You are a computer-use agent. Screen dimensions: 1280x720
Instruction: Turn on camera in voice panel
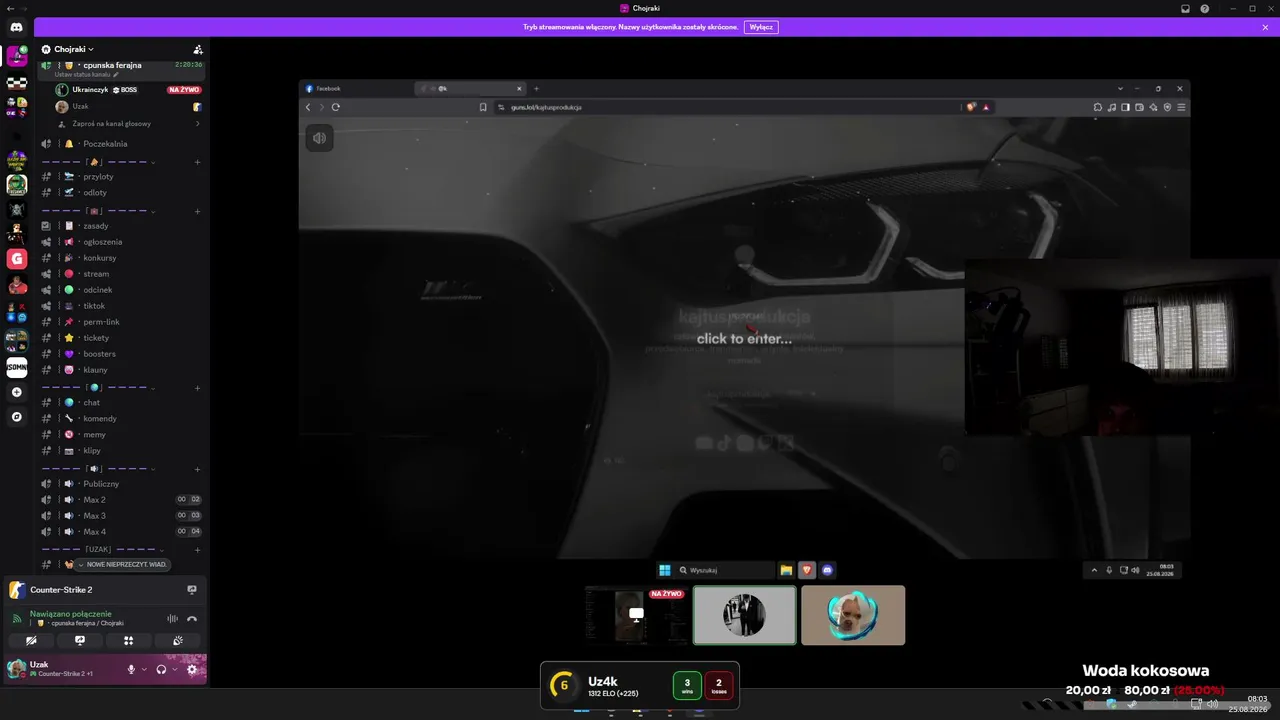pyautogui.click(x=31, y=640)
